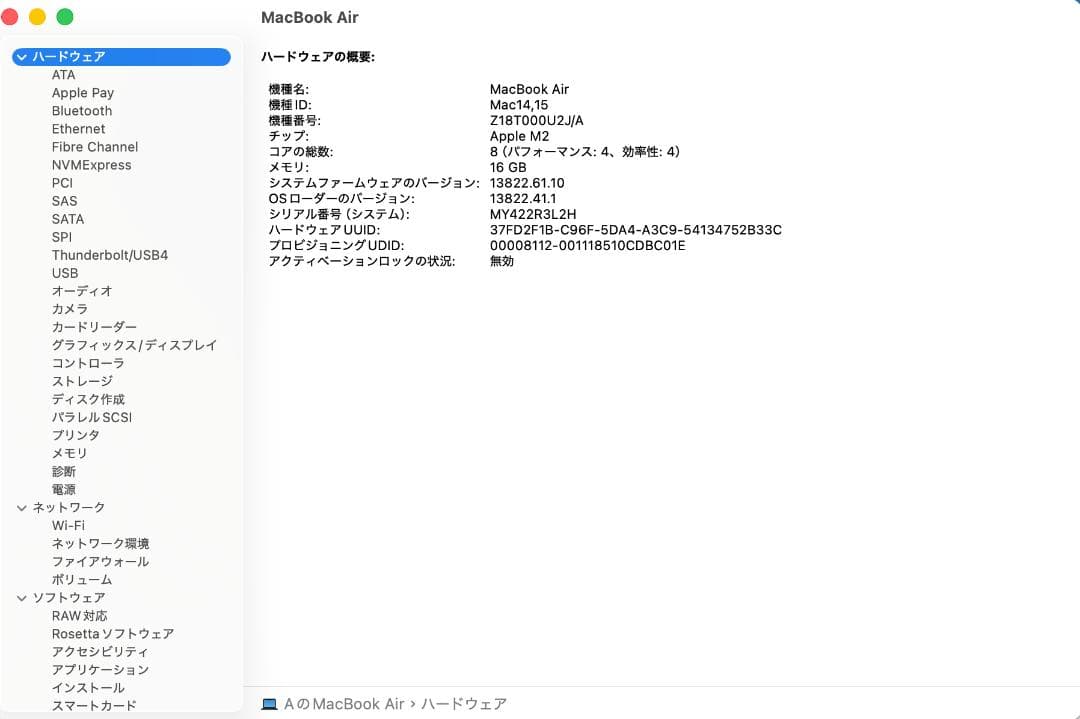Viewport: 1080px width, 719px height.
Task: Select Apple Pay in the sidebar
Action: coord(82,93)
